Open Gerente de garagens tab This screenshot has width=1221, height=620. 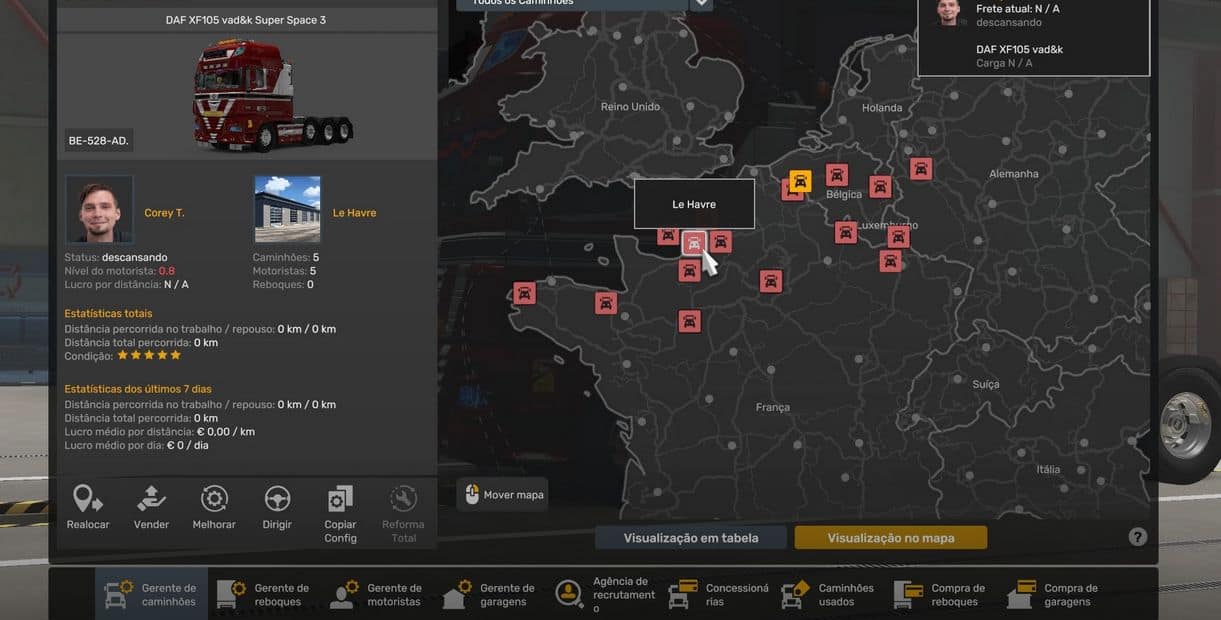click(490, 594)
